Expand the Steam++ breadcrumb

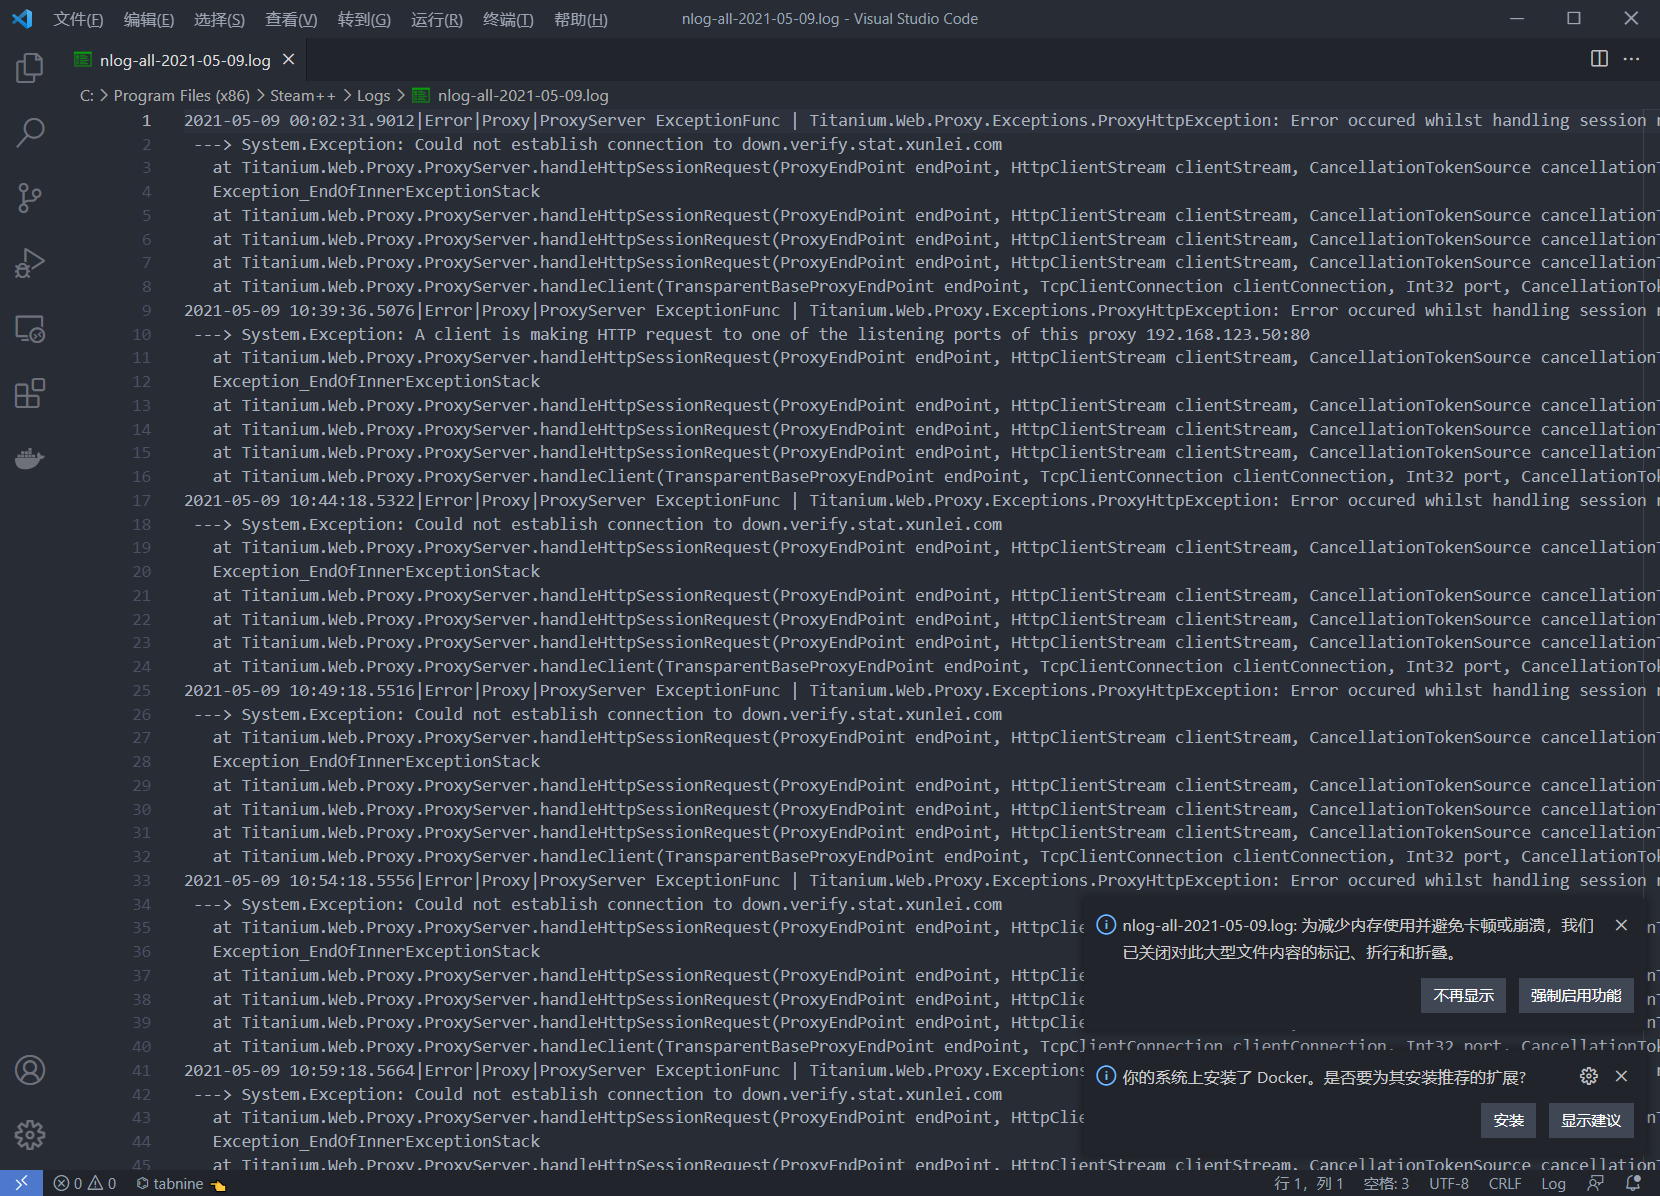[x=302, y=95]
